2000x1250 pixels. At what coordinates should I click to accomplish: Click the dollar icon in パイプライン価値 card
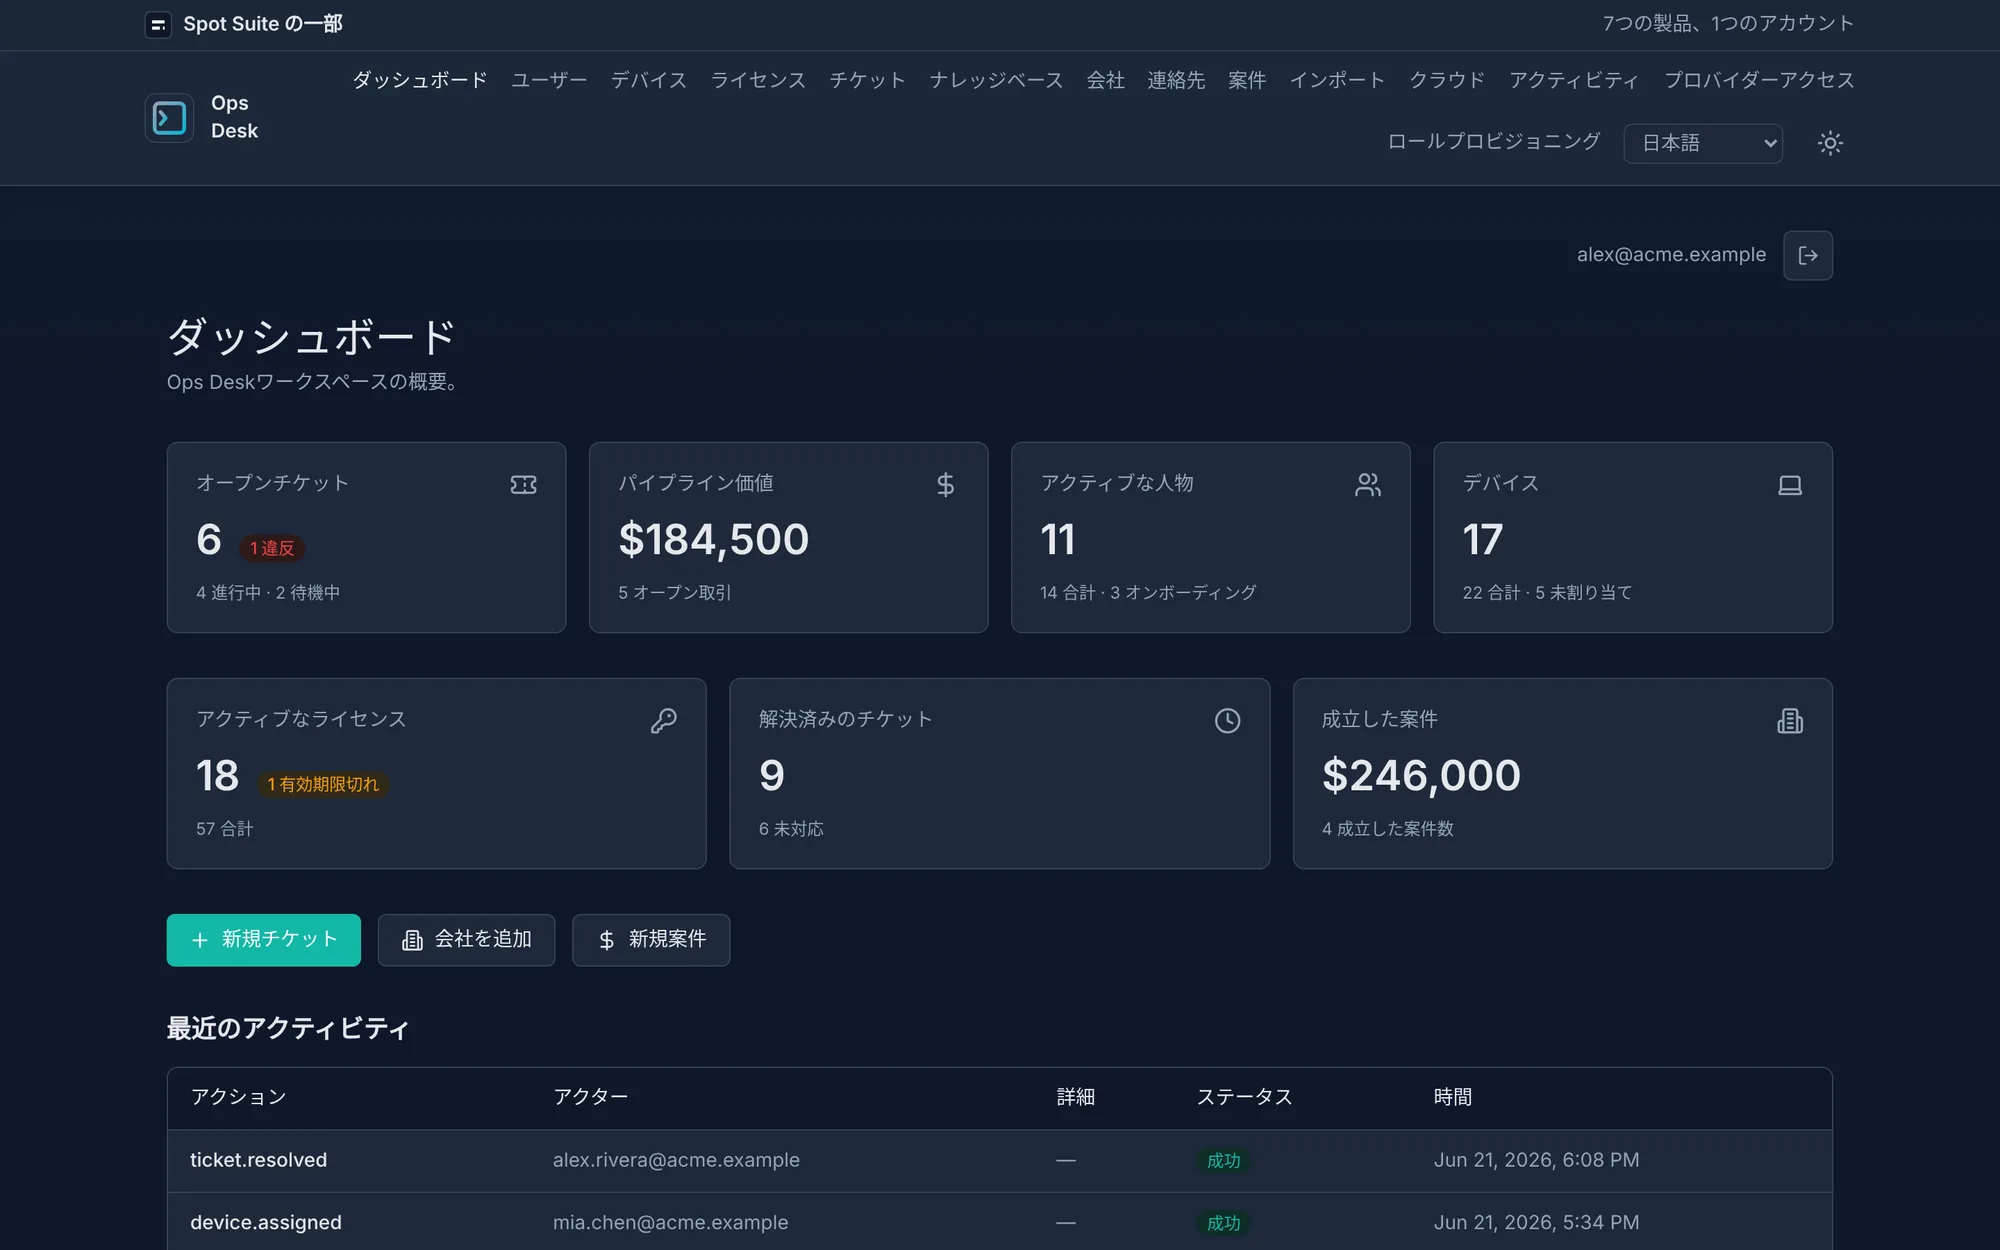[x=946, y=485]
